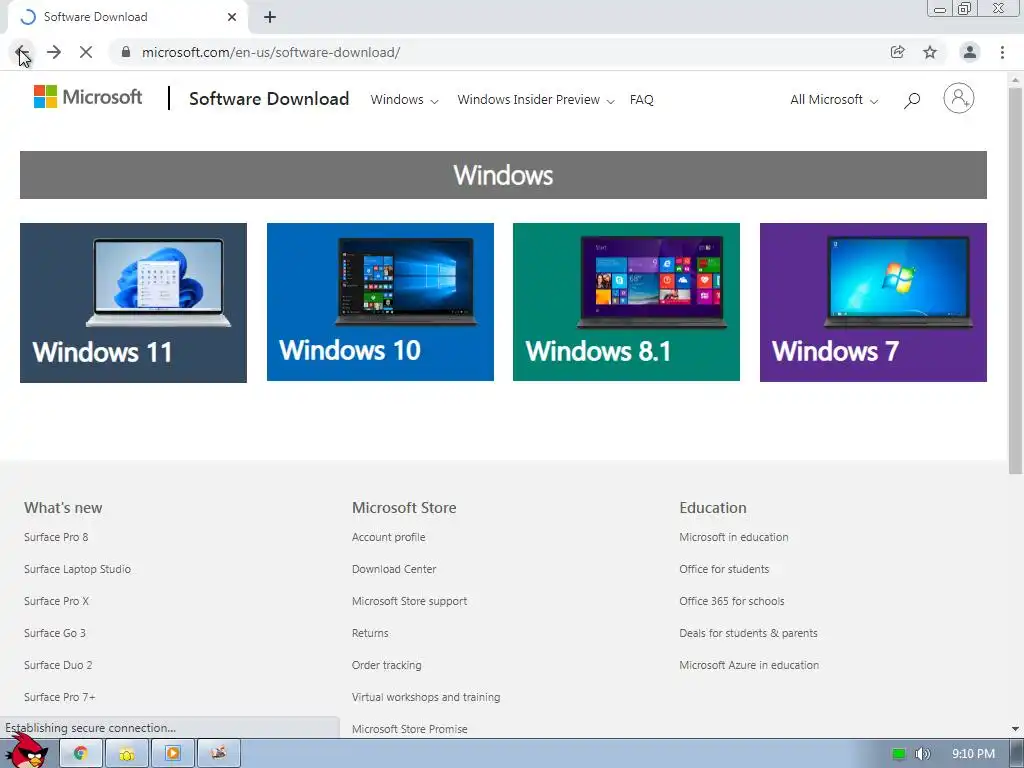Open the Windows 10 tile

(x=380, y=302)
